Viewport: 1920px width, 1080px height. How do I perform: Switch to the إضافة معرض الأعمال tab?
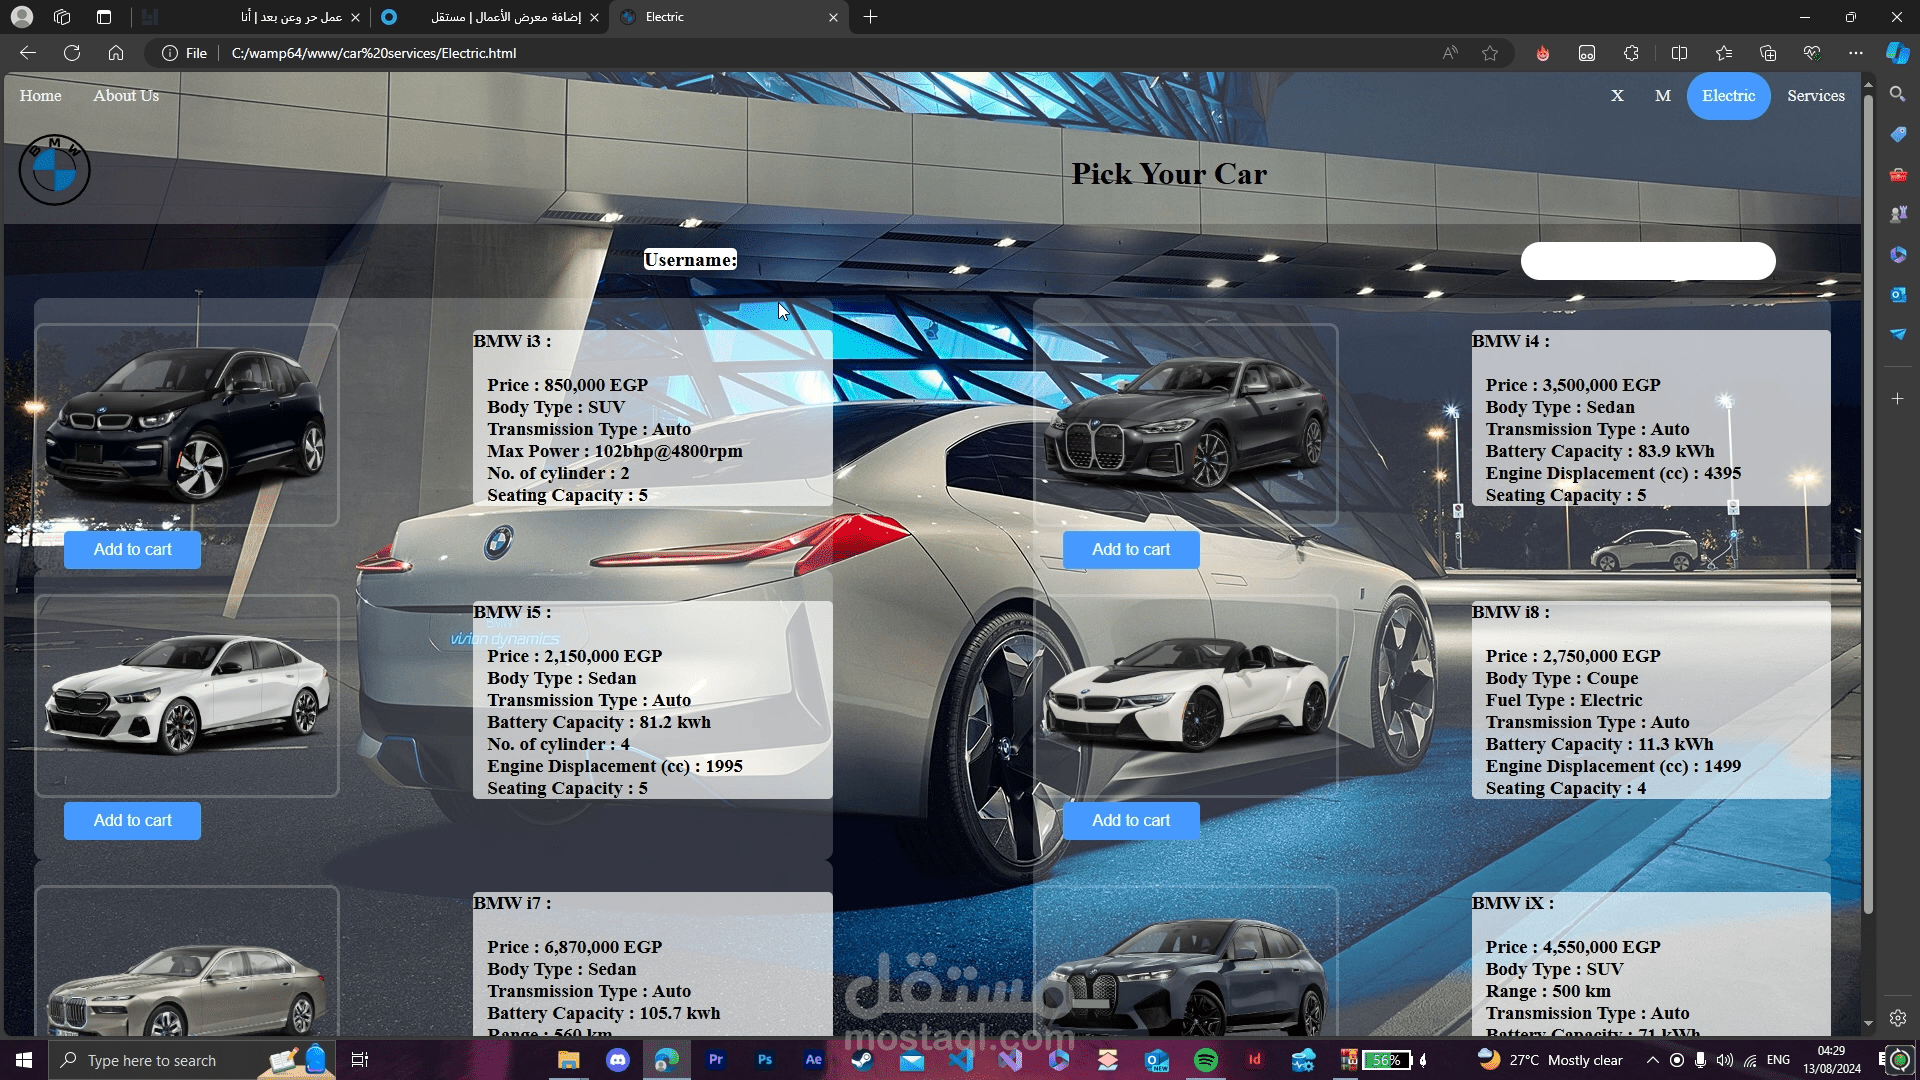pos(490,17)
